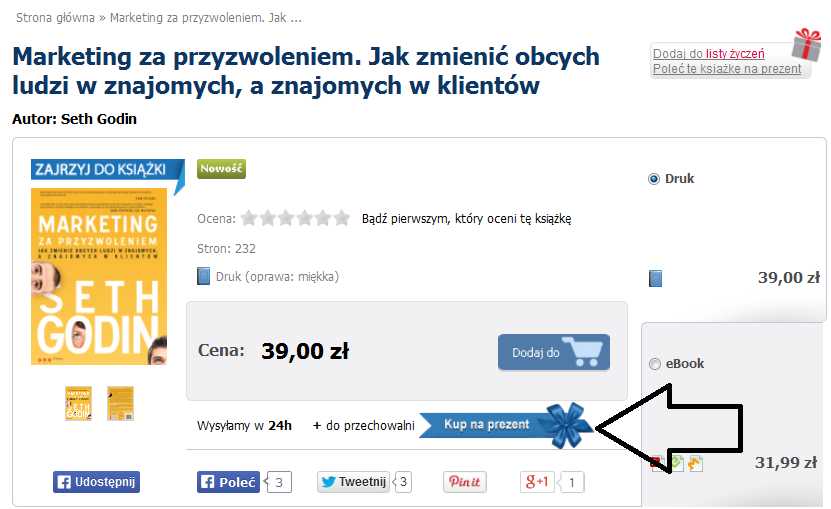Click the Facebook Poleć button

[x=228, y=482]
